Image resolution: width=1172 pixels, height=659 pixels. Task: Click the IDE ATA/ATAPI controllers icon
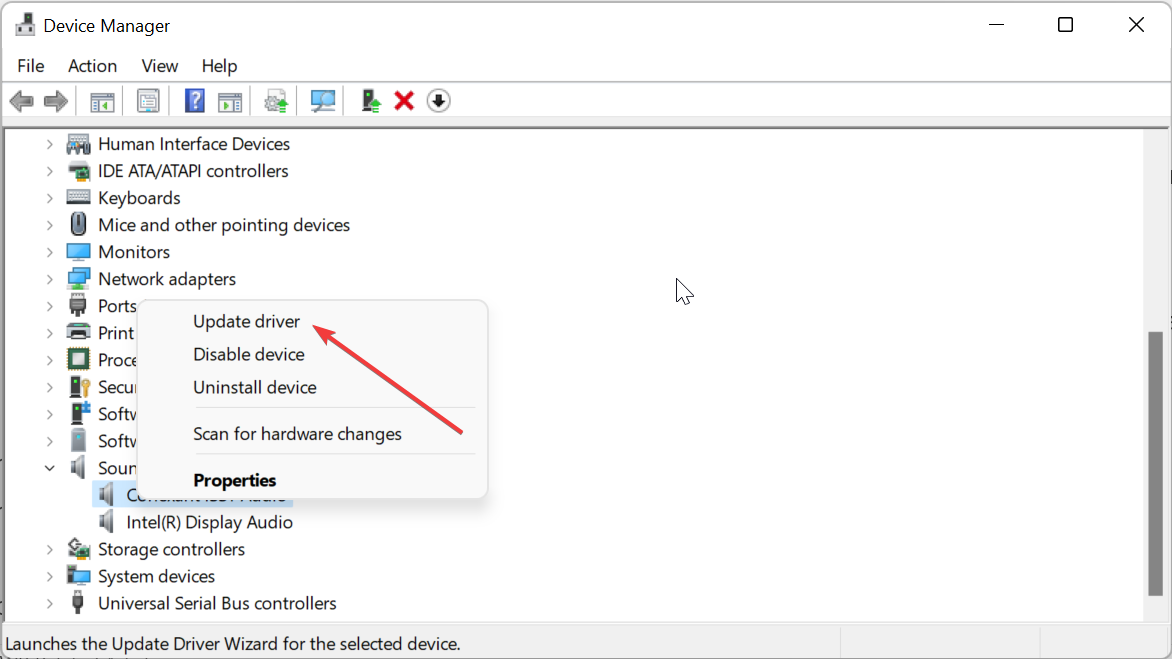78,171
